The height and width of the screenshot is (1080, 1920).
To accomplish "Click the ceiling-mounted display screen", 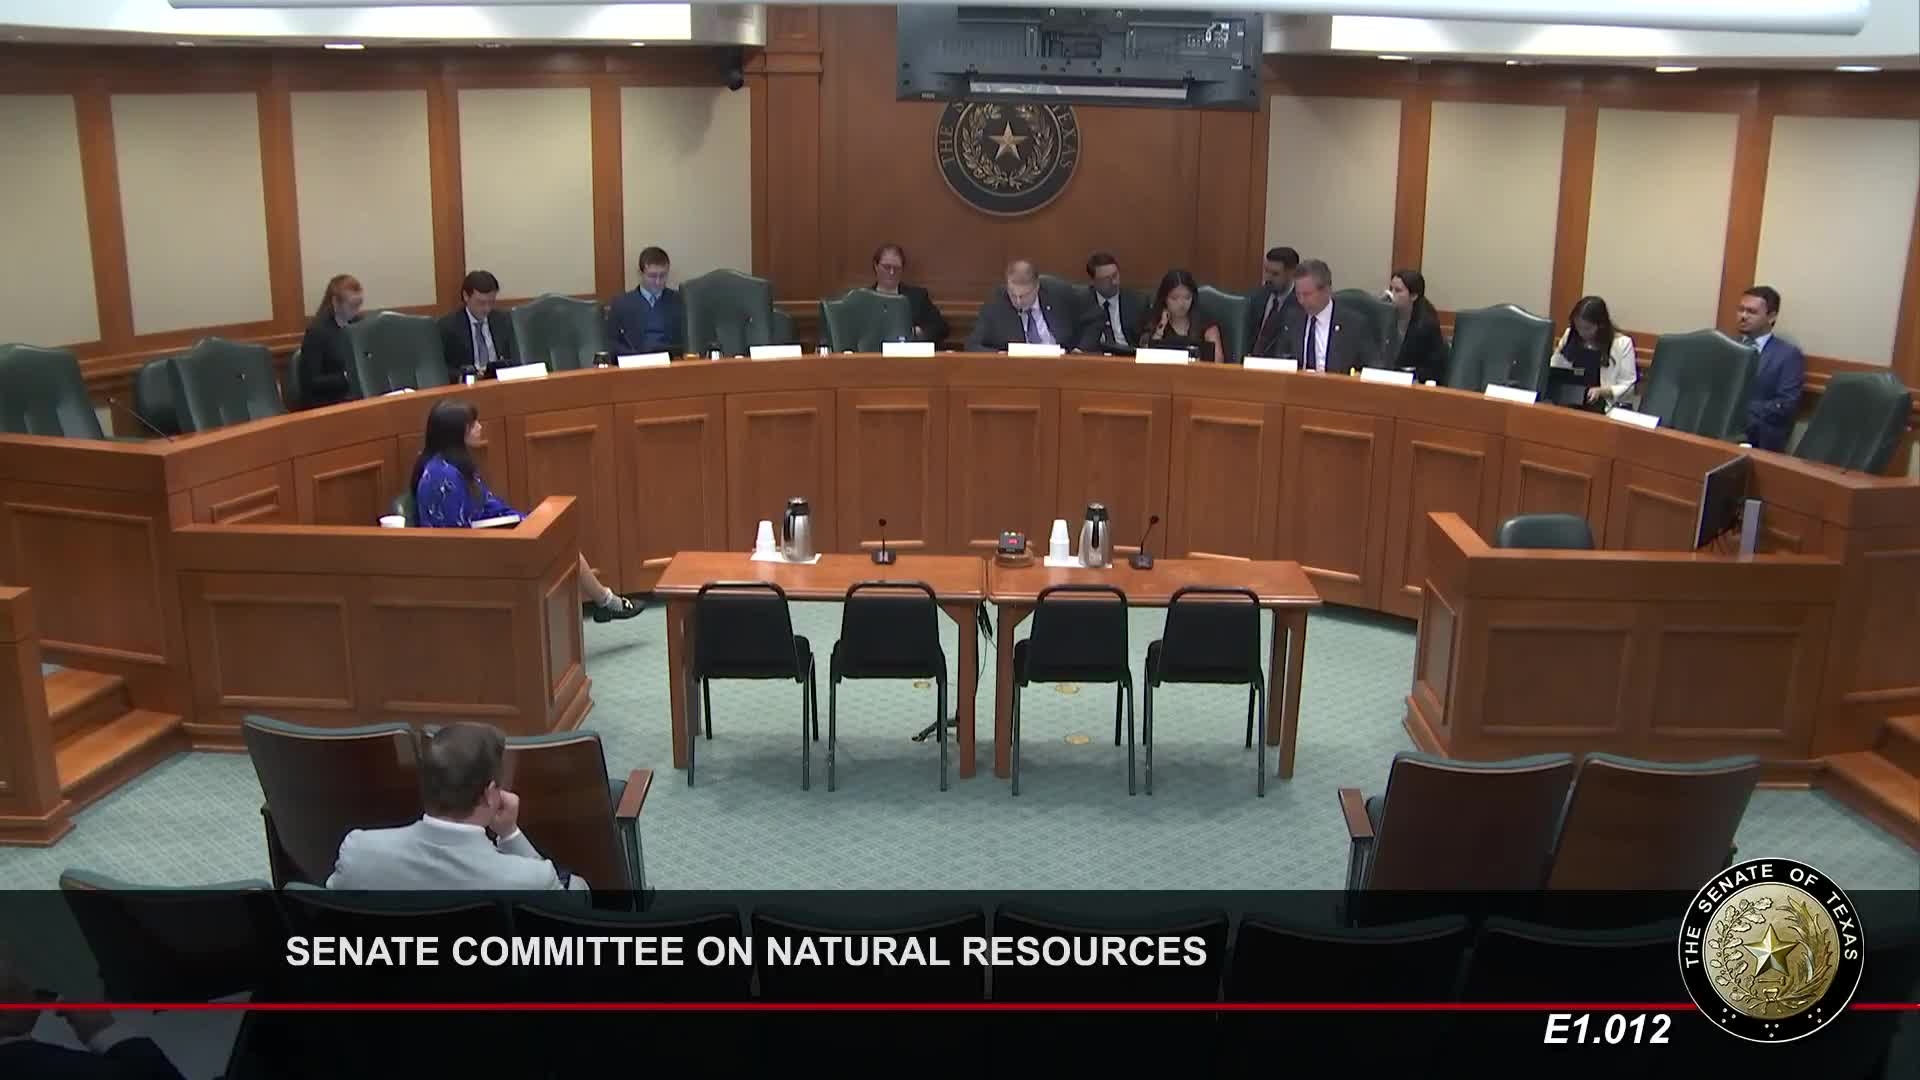I will click(x=1079, y=53).
